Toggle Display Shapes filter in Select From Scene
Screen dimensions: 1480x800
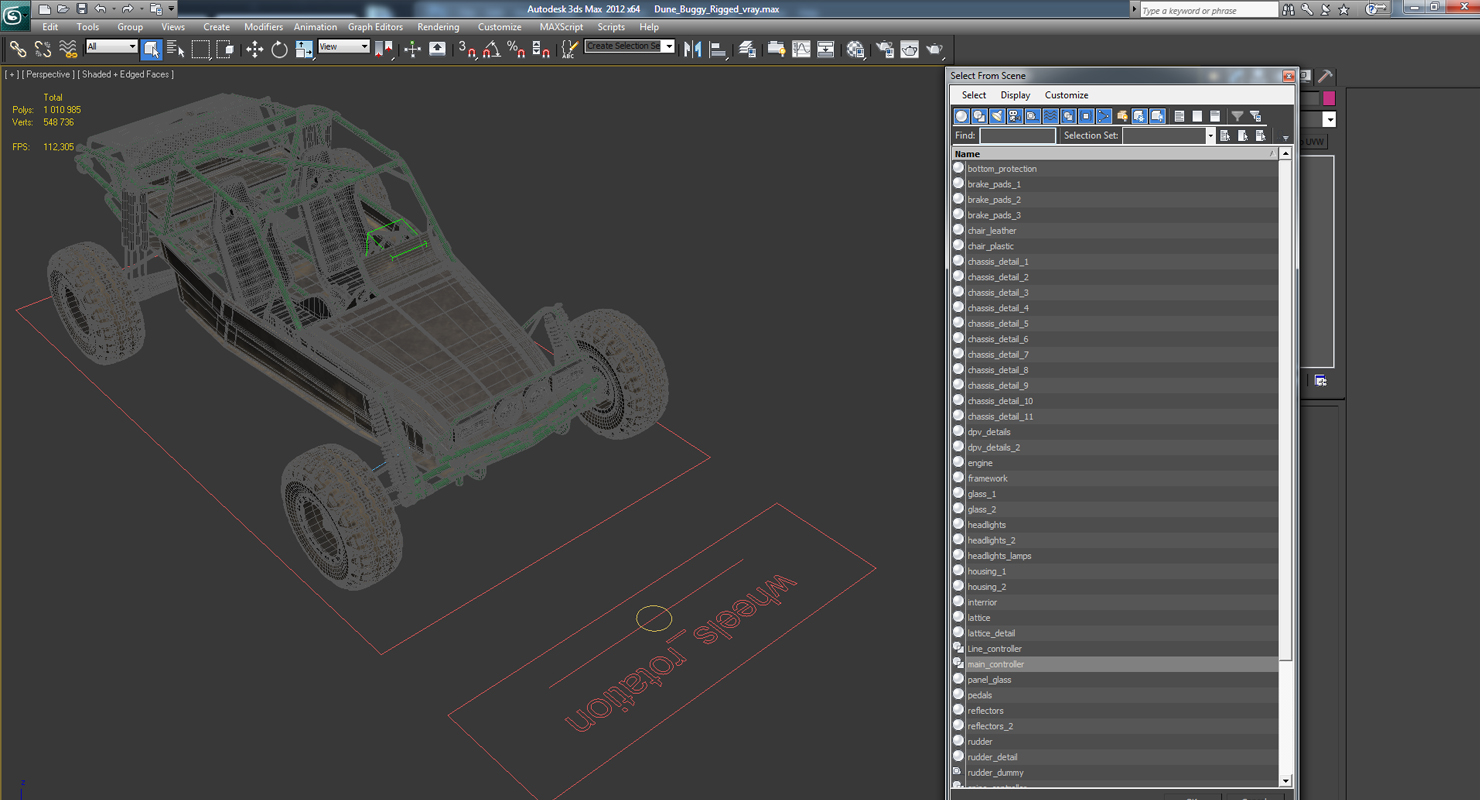point(979,116)
